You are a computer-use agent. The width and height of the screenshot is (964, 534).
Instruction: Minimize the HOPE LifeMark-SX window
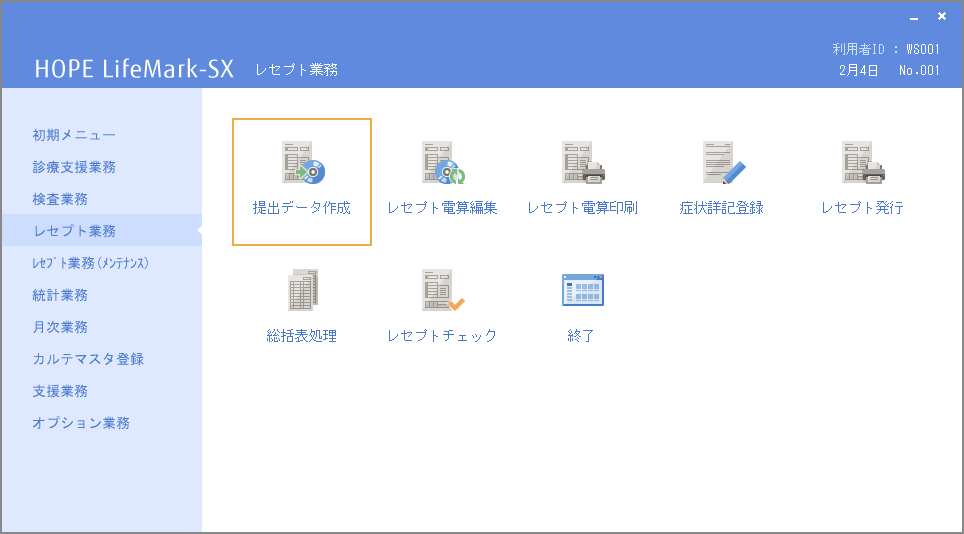tap(914, 17)
